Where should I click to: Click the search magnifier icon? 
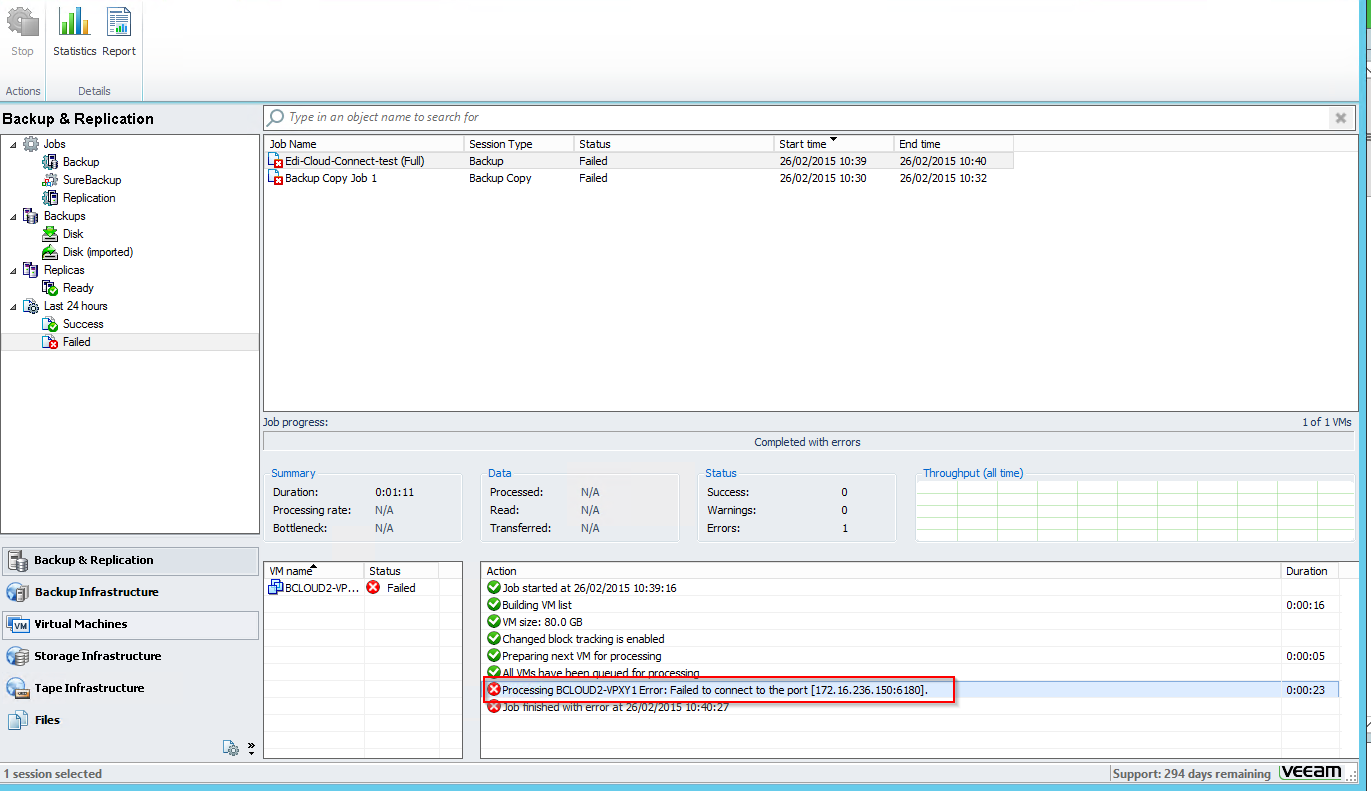(x=276, y=117)
